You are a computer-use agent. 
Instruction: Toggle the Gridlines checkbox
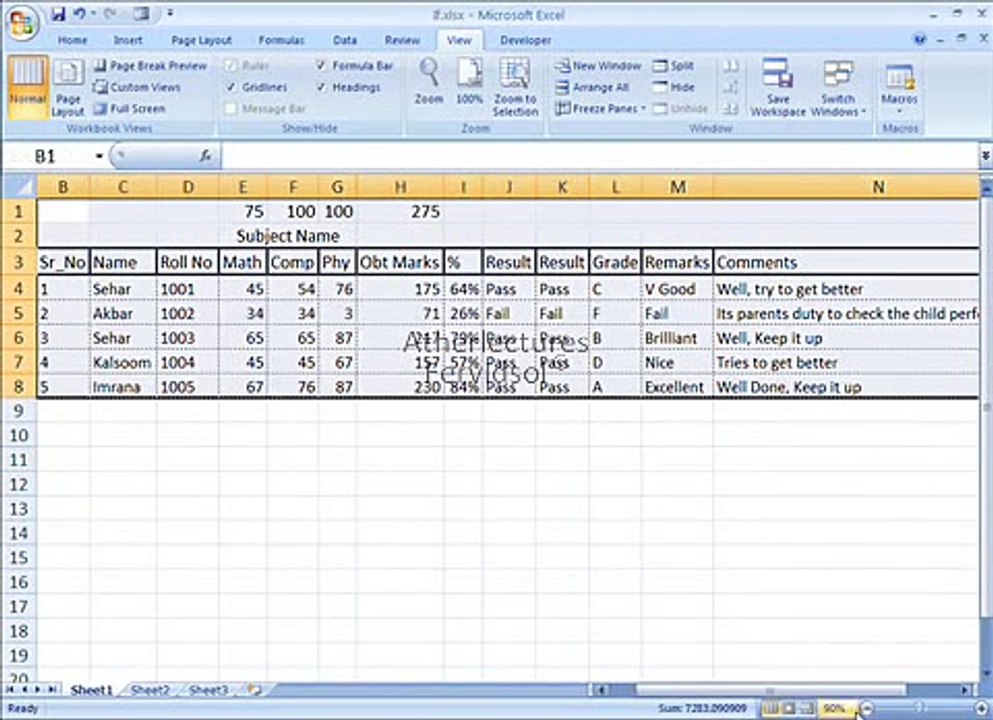coord(231,87)
